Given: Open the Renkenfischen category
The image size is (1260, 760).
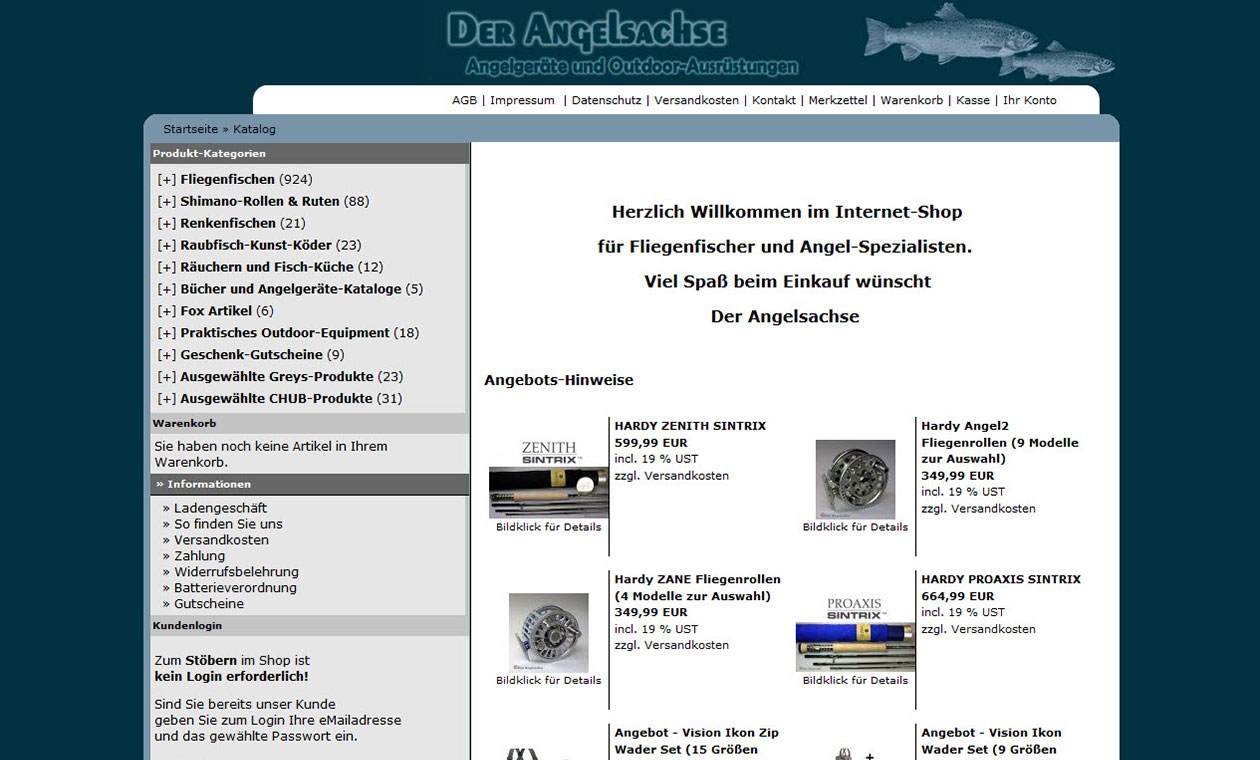Looking at the screenshot, I should 228,224.
